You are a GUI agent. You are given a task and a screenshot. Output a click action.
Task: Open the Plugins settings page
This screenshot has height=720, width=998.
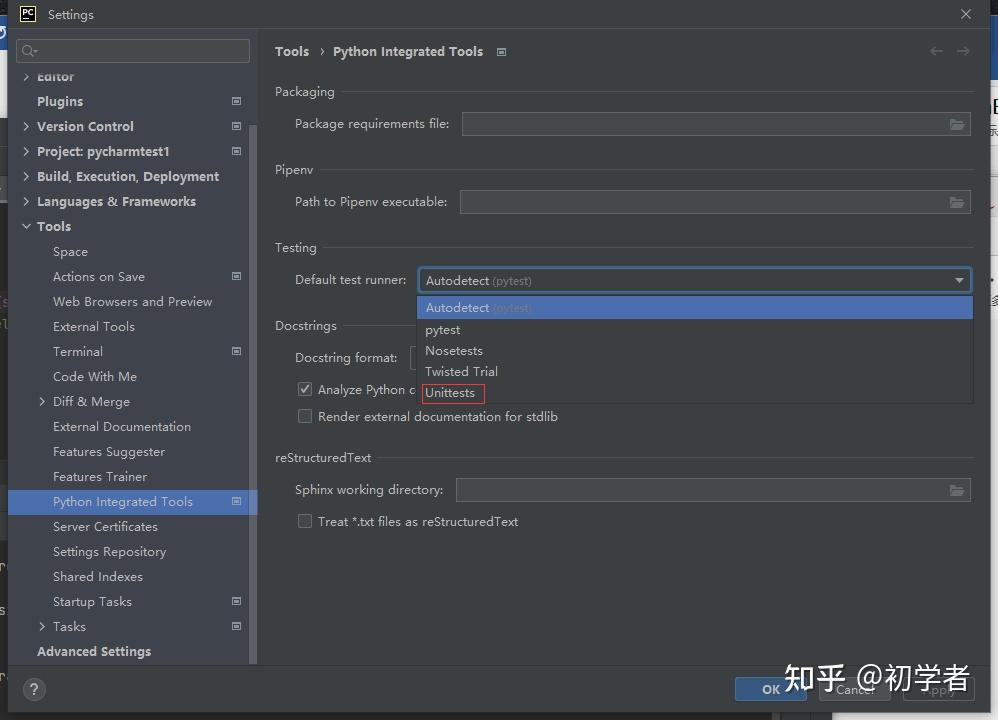60,101
